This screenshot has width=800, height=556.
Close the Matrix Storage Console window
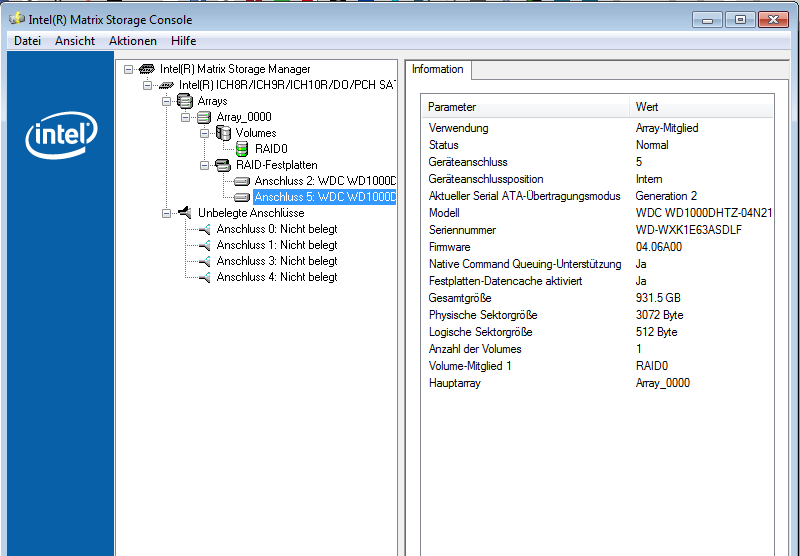pyautogui.click(x=773, y=20)
